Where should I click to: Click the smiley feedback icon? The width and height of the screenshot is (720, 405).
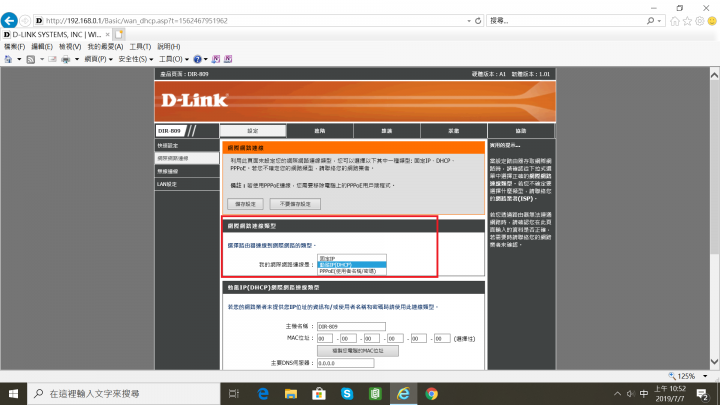pyautogui.click(x=712, y=21)
